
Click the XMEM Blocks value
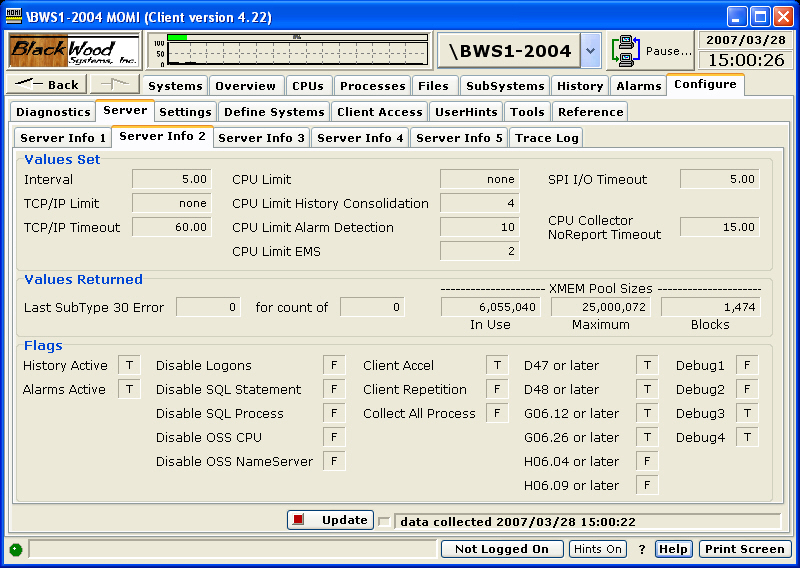[711, 307]
